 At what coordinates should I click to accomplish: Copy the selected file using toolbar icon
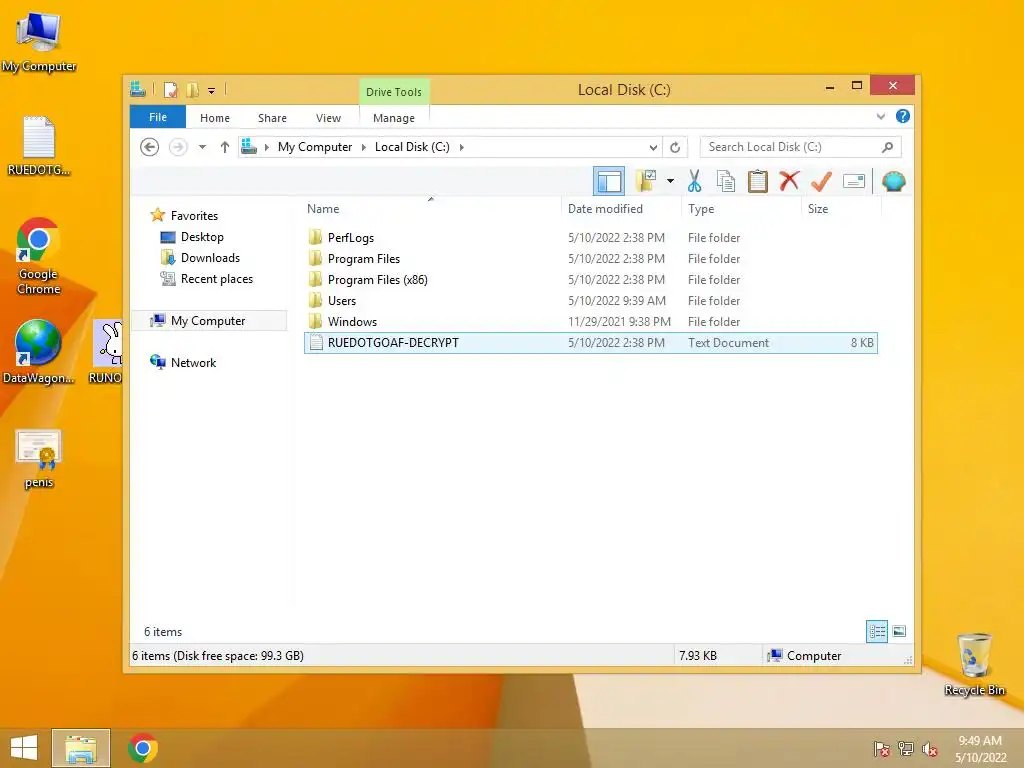click(x=726, y=181)
